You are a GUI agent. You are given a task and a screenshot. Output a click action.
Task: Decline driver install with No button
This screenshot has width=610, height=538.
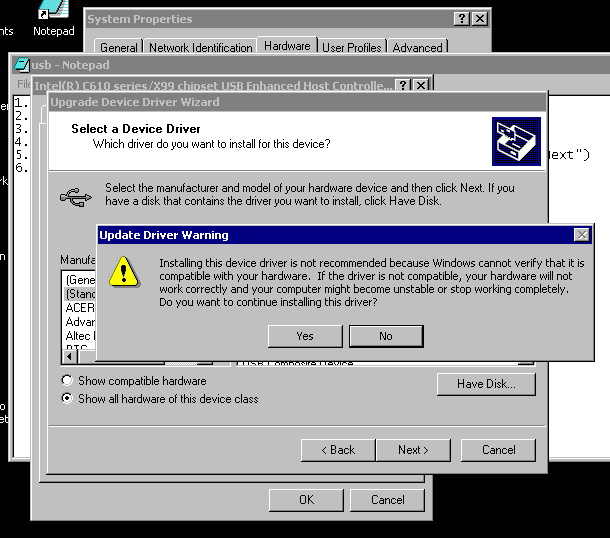(x=386, y=336)
